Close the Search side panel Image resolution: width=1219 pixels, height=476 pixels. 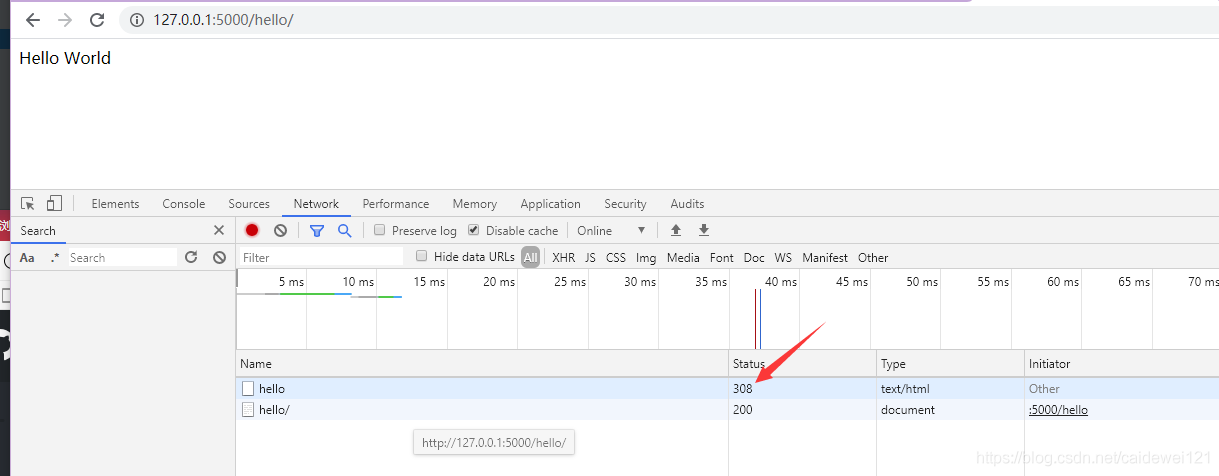click(219, 230)
